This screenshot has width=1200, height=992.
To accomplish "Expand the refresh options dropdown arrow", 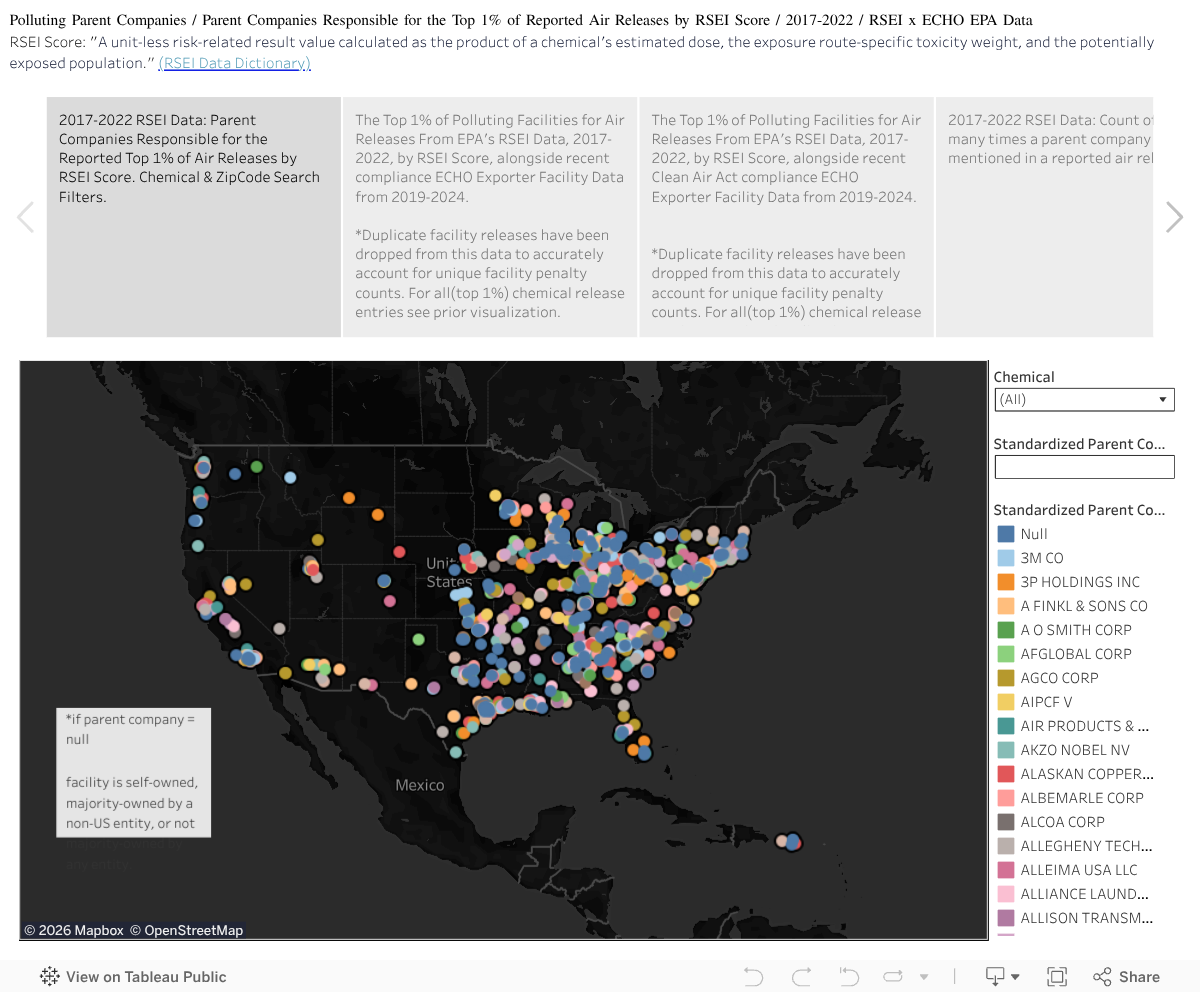I will [924, 977].
